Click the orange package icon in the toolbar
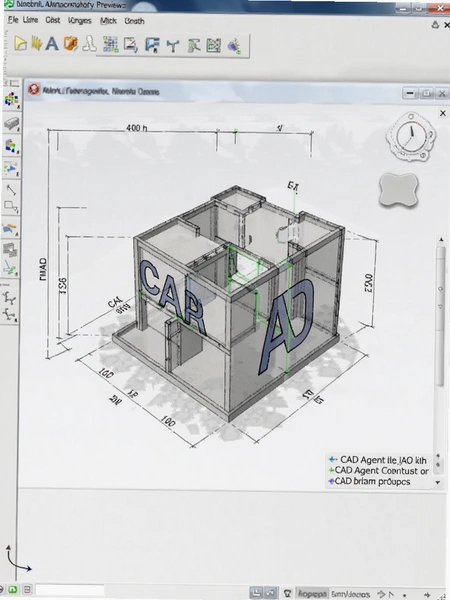This screenshot has height=600, width=450. [x=71, y=44]
